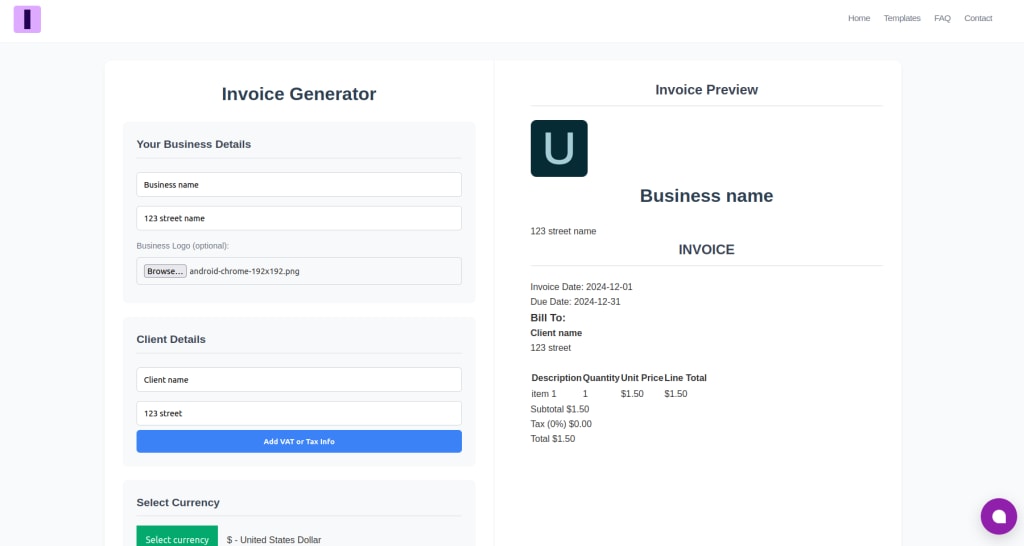
Task: Open the Contact page link
Action: click(x=978, y=18)
